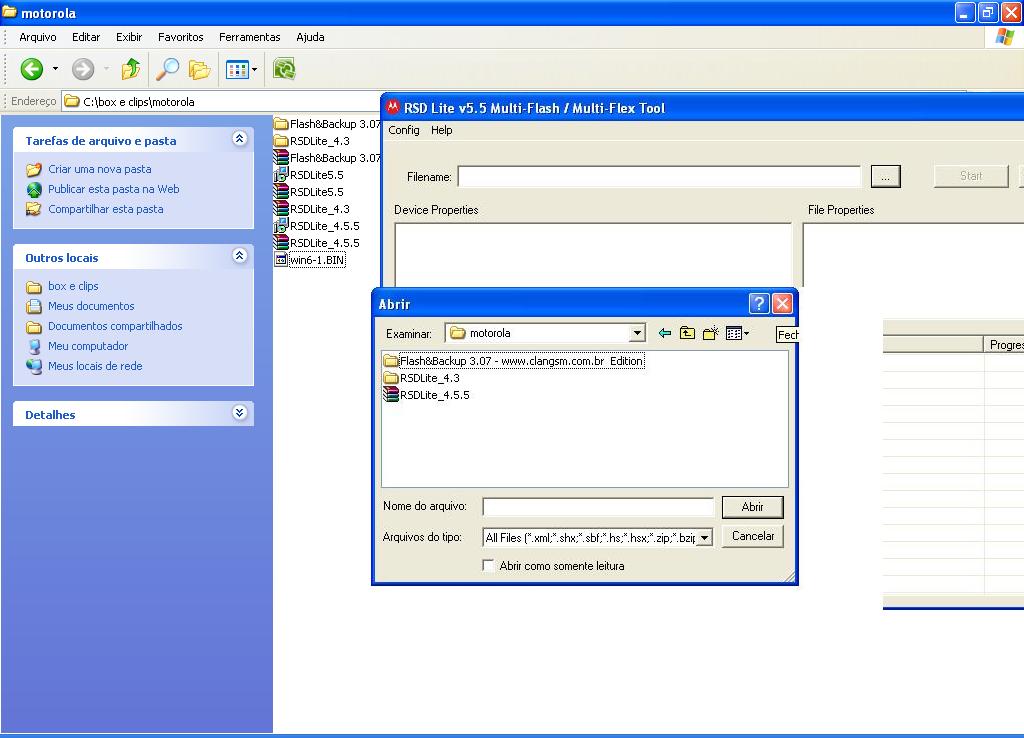Close the Abrir dialog

point(782,304)
